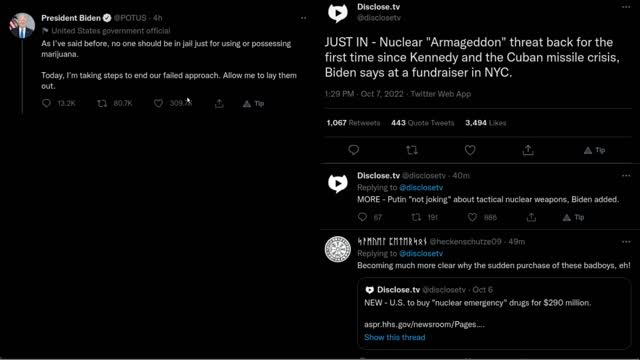The width and height of the screenshot is (640, 360).
Task: Share President Biden's tweet
Action: coord(219,103)
